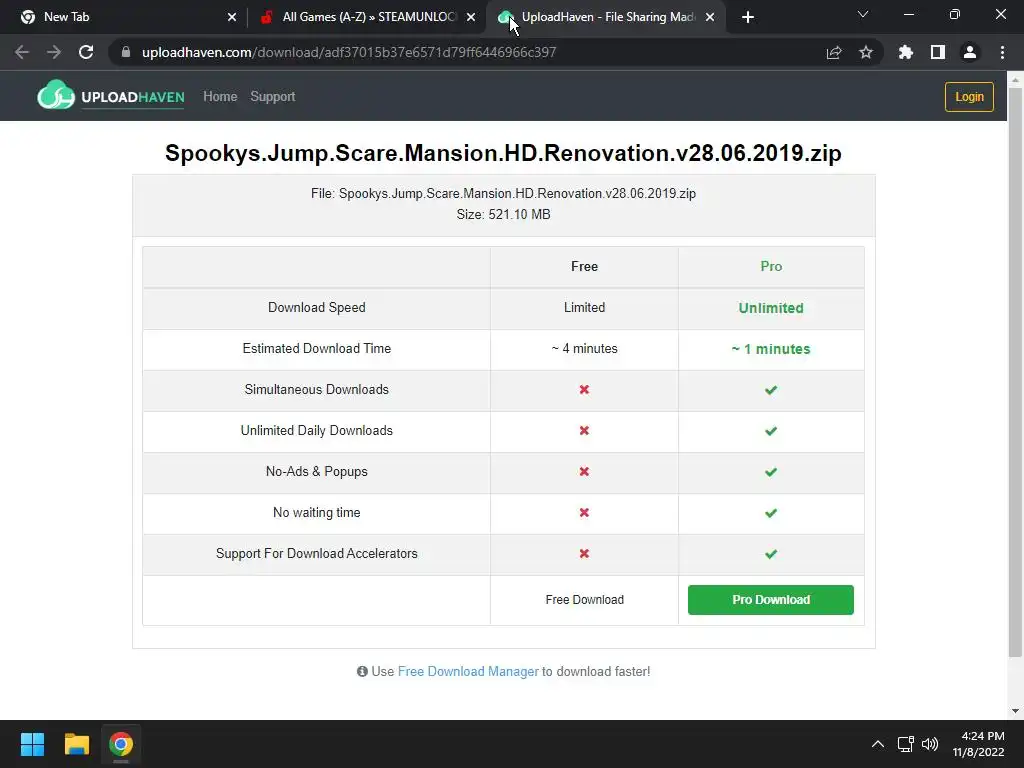This screenshot has width=1024, height=768.
Task: Open the Support nav link
Action: pyautogui.click(x=272, y=97)
